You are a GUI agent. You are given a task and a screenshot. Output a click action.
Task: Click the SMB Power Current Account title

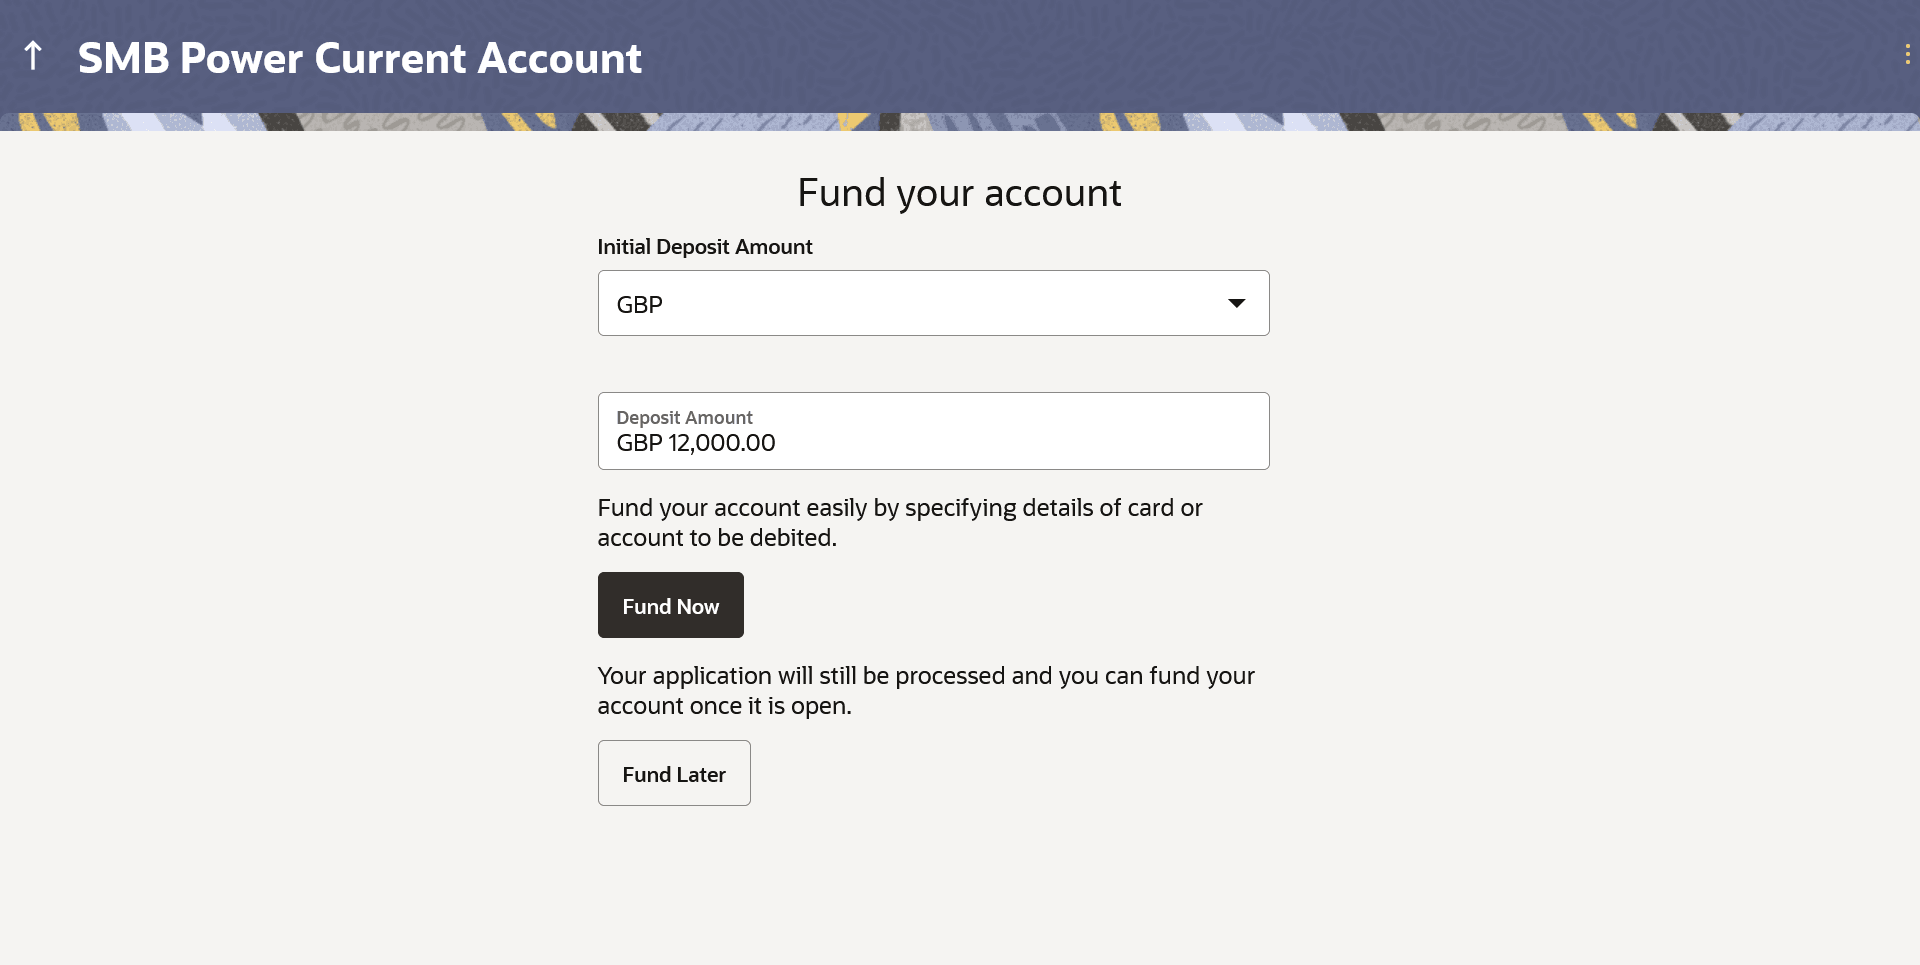pos(359,58)
